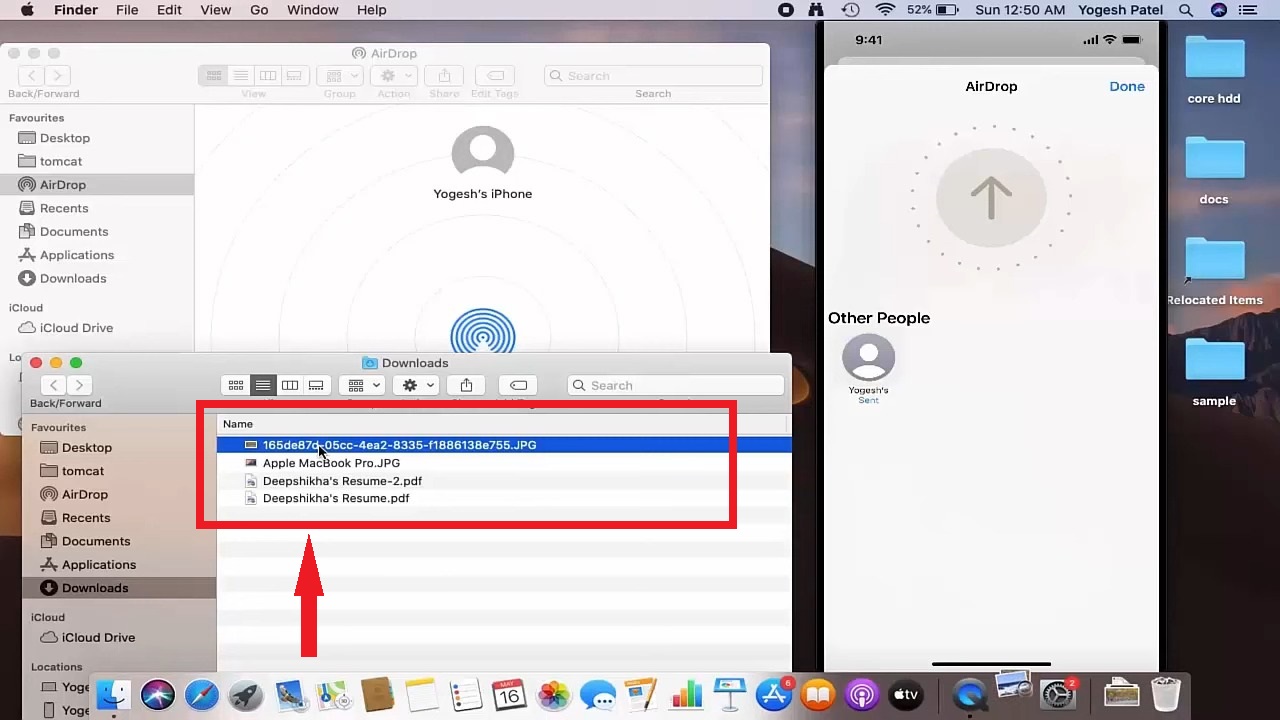Switch Downloads window to list view

pyautogui.click(x=263, y=385)
